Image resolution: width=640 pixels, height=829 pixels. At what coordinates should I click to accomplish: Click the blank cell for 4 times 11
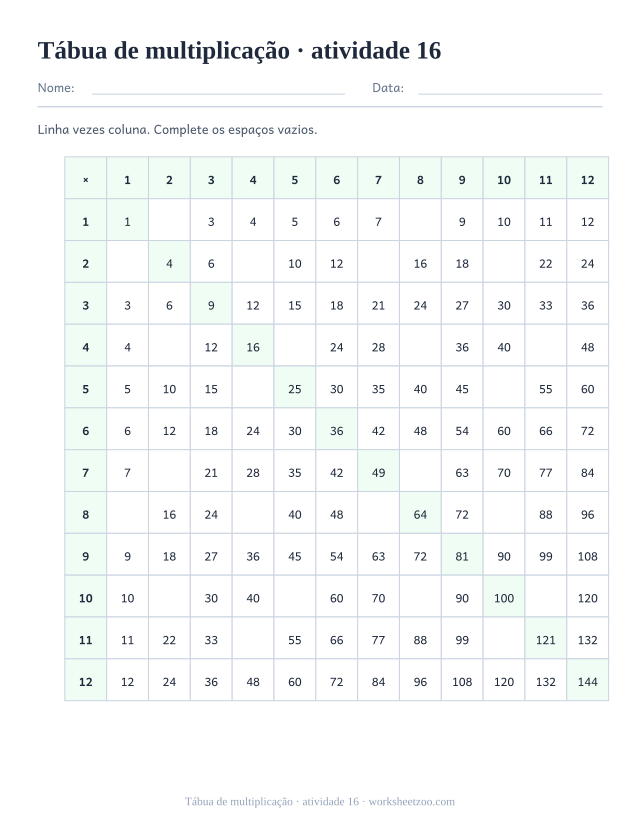pos(545,347)
